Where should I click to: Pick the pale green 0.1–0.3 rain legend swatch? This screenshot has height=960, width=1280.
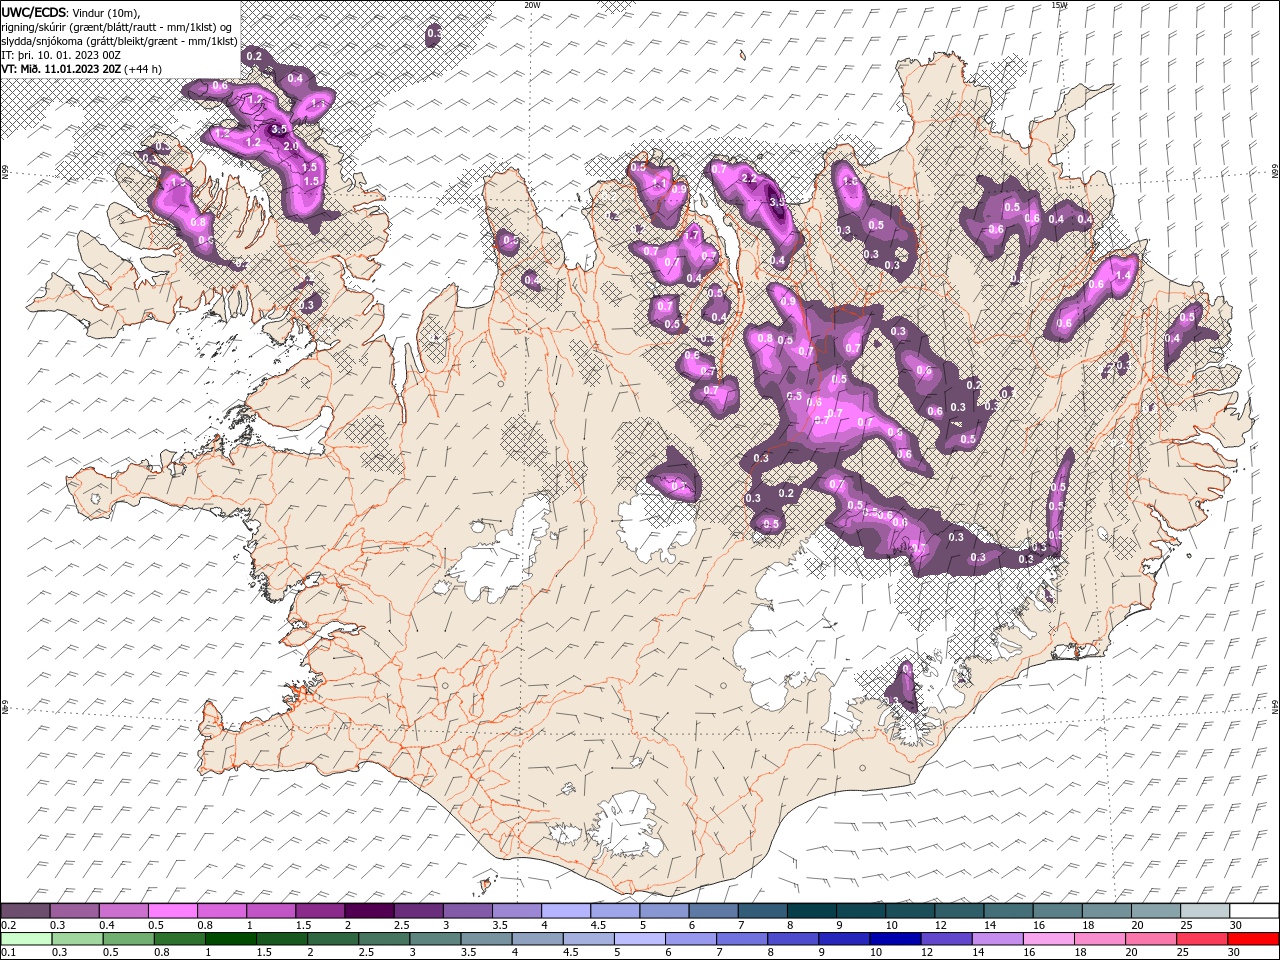click(x=26, y=939)
